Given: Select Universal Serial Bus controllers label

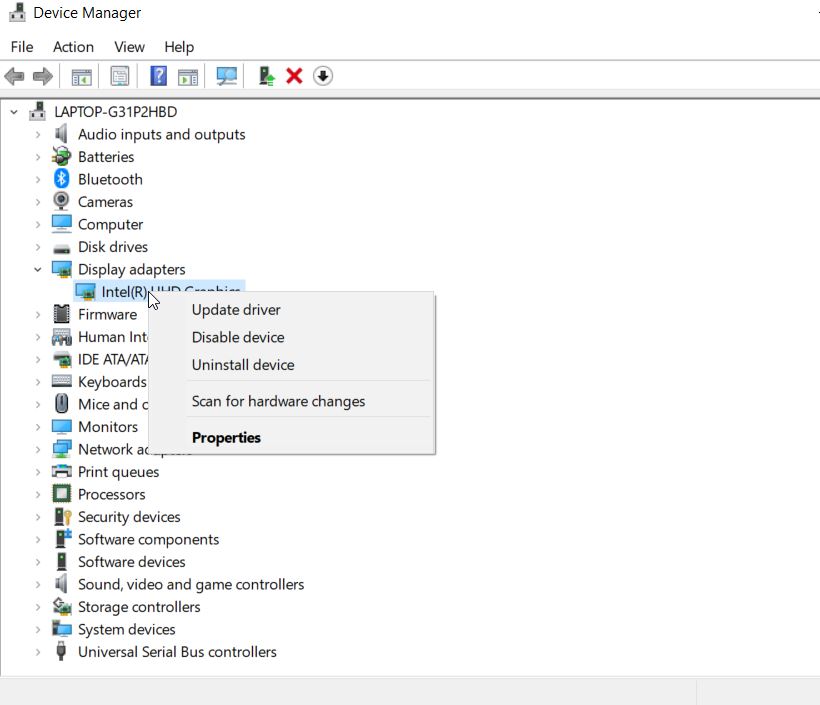Looking at the screenshot, I should (x=177, y=652).
